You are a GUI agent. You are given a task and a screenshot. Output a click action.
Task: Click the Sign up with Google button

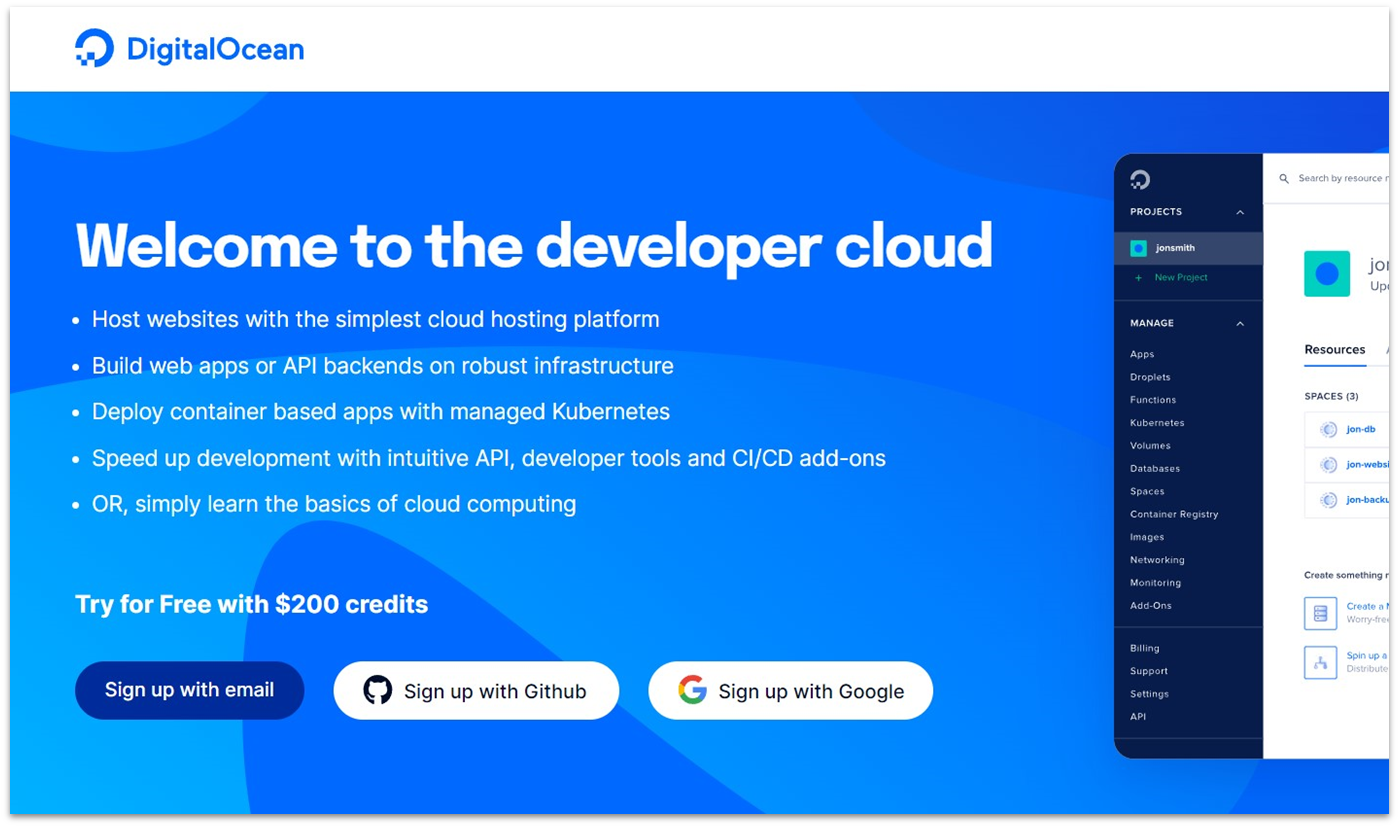790,690
